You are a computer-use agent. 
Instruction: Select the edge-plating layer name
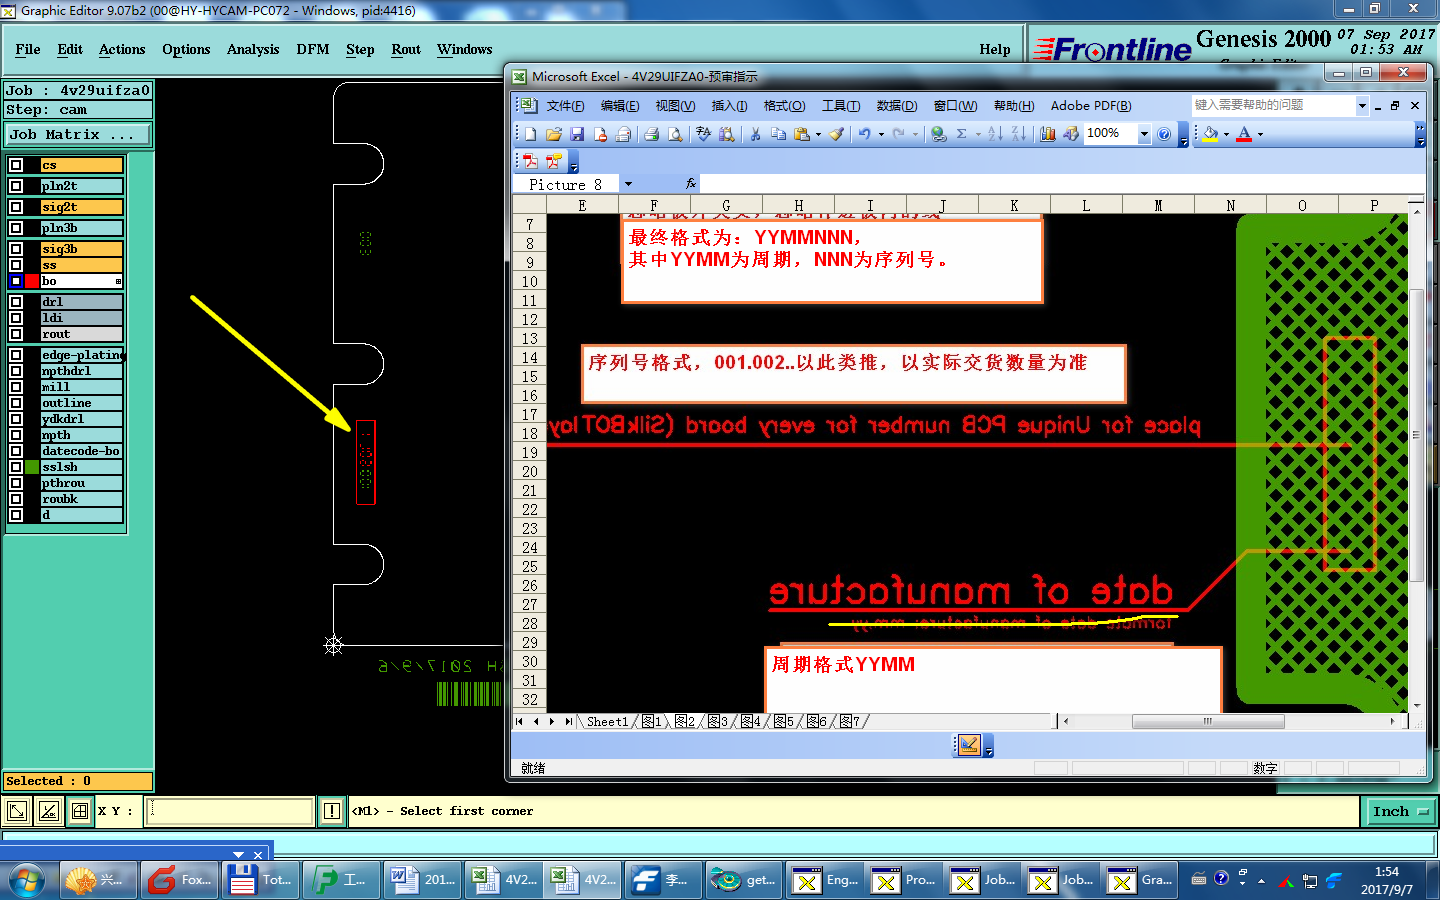(x=81, y=355)
